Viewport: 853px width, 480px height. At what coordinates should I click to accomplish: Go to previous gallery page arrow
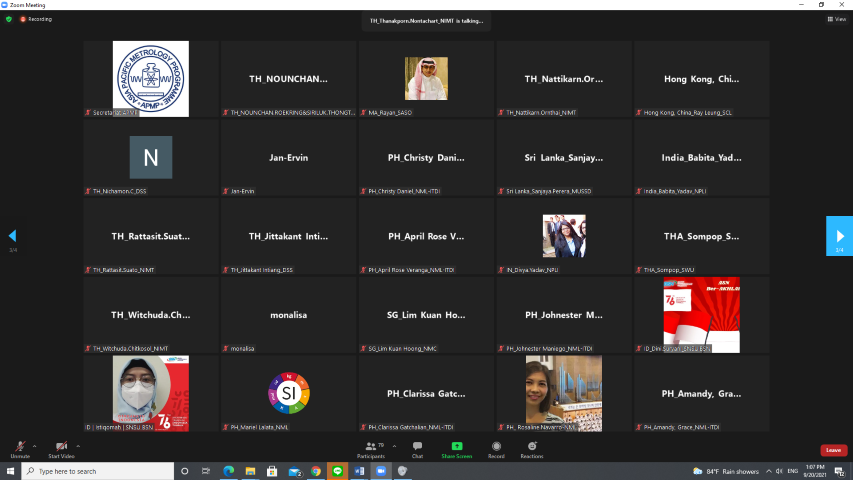click(x=12, y=236)
